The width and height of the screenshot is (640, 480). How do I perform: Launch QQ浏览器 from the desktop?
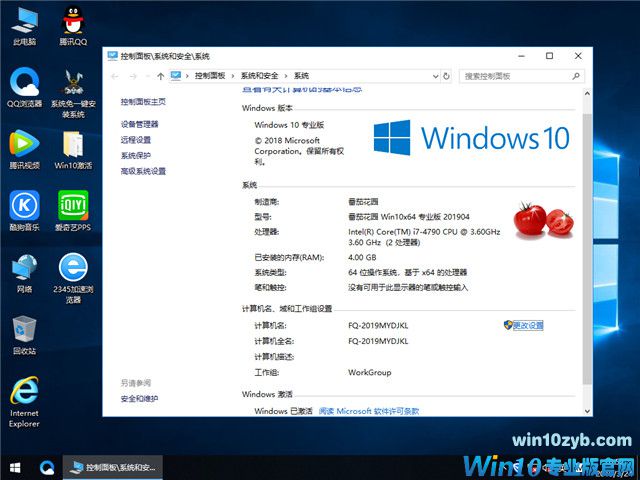tap(24, 87)
